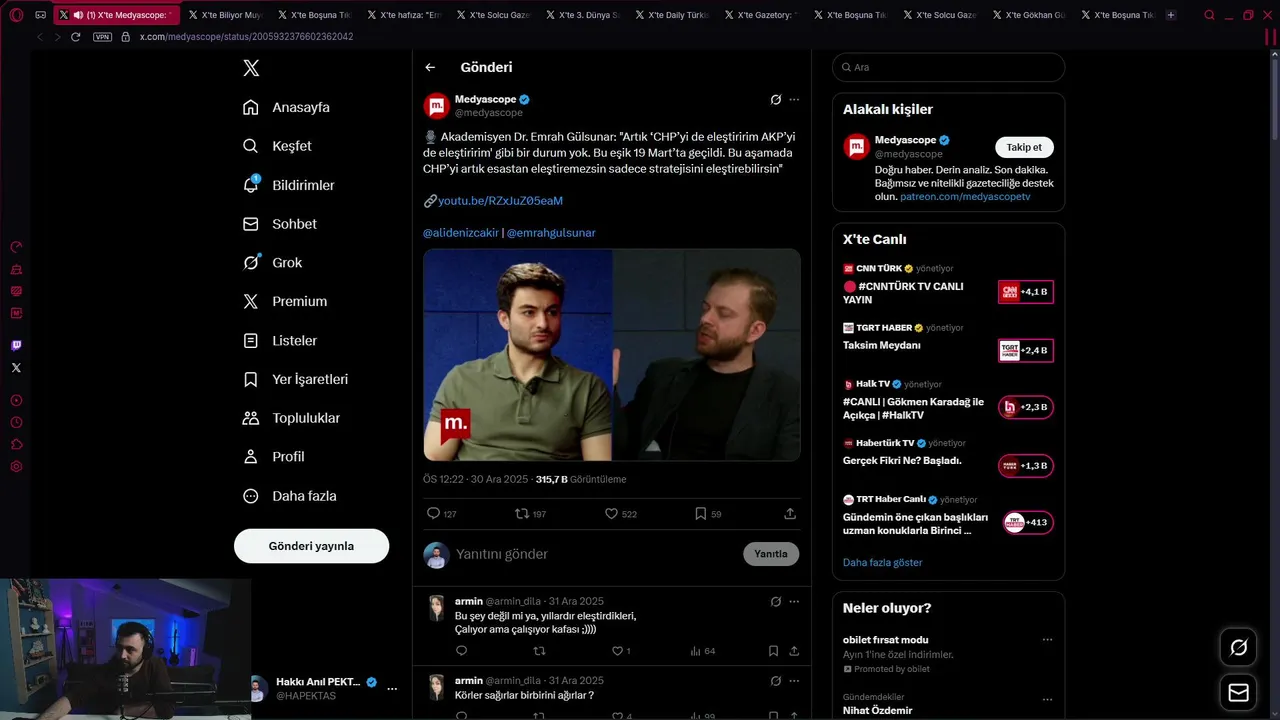
Task: Open Topluluklar communities
Action: click(292, 418)
